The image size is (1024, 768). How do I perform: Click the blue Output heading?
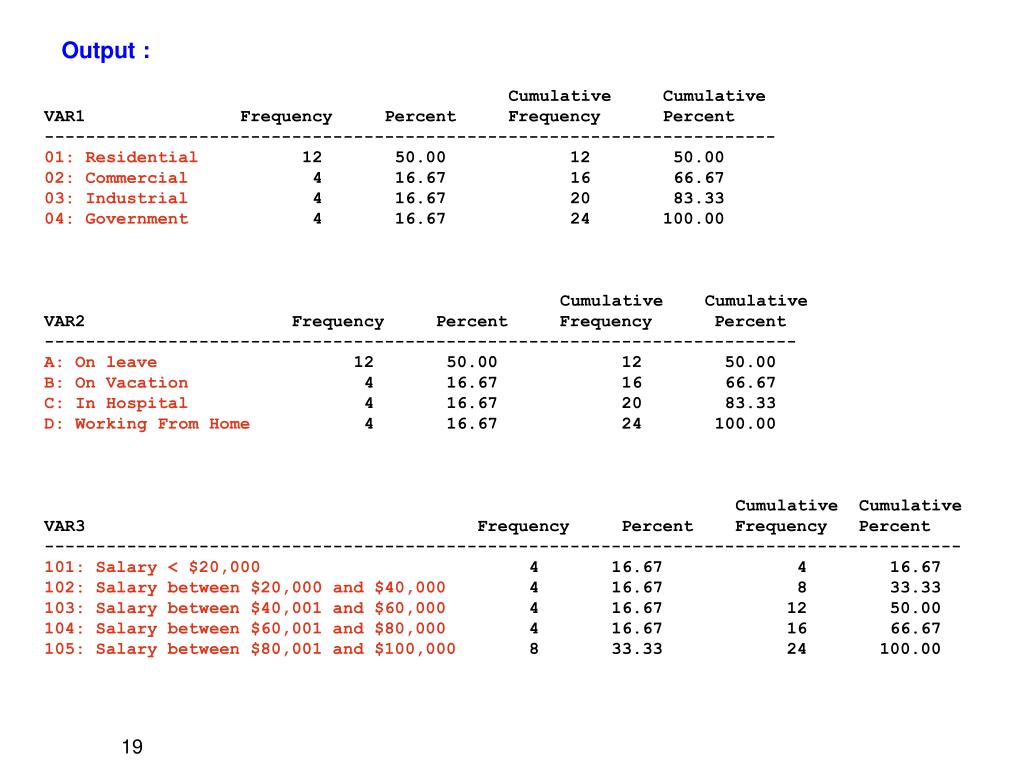[x=106, y=51]
